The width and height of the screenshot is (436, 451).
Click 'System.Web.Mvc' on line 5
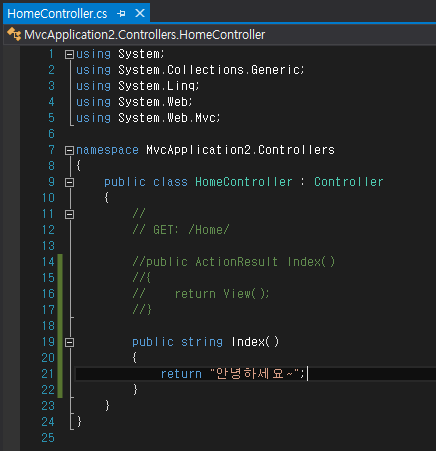pos(167,118)
